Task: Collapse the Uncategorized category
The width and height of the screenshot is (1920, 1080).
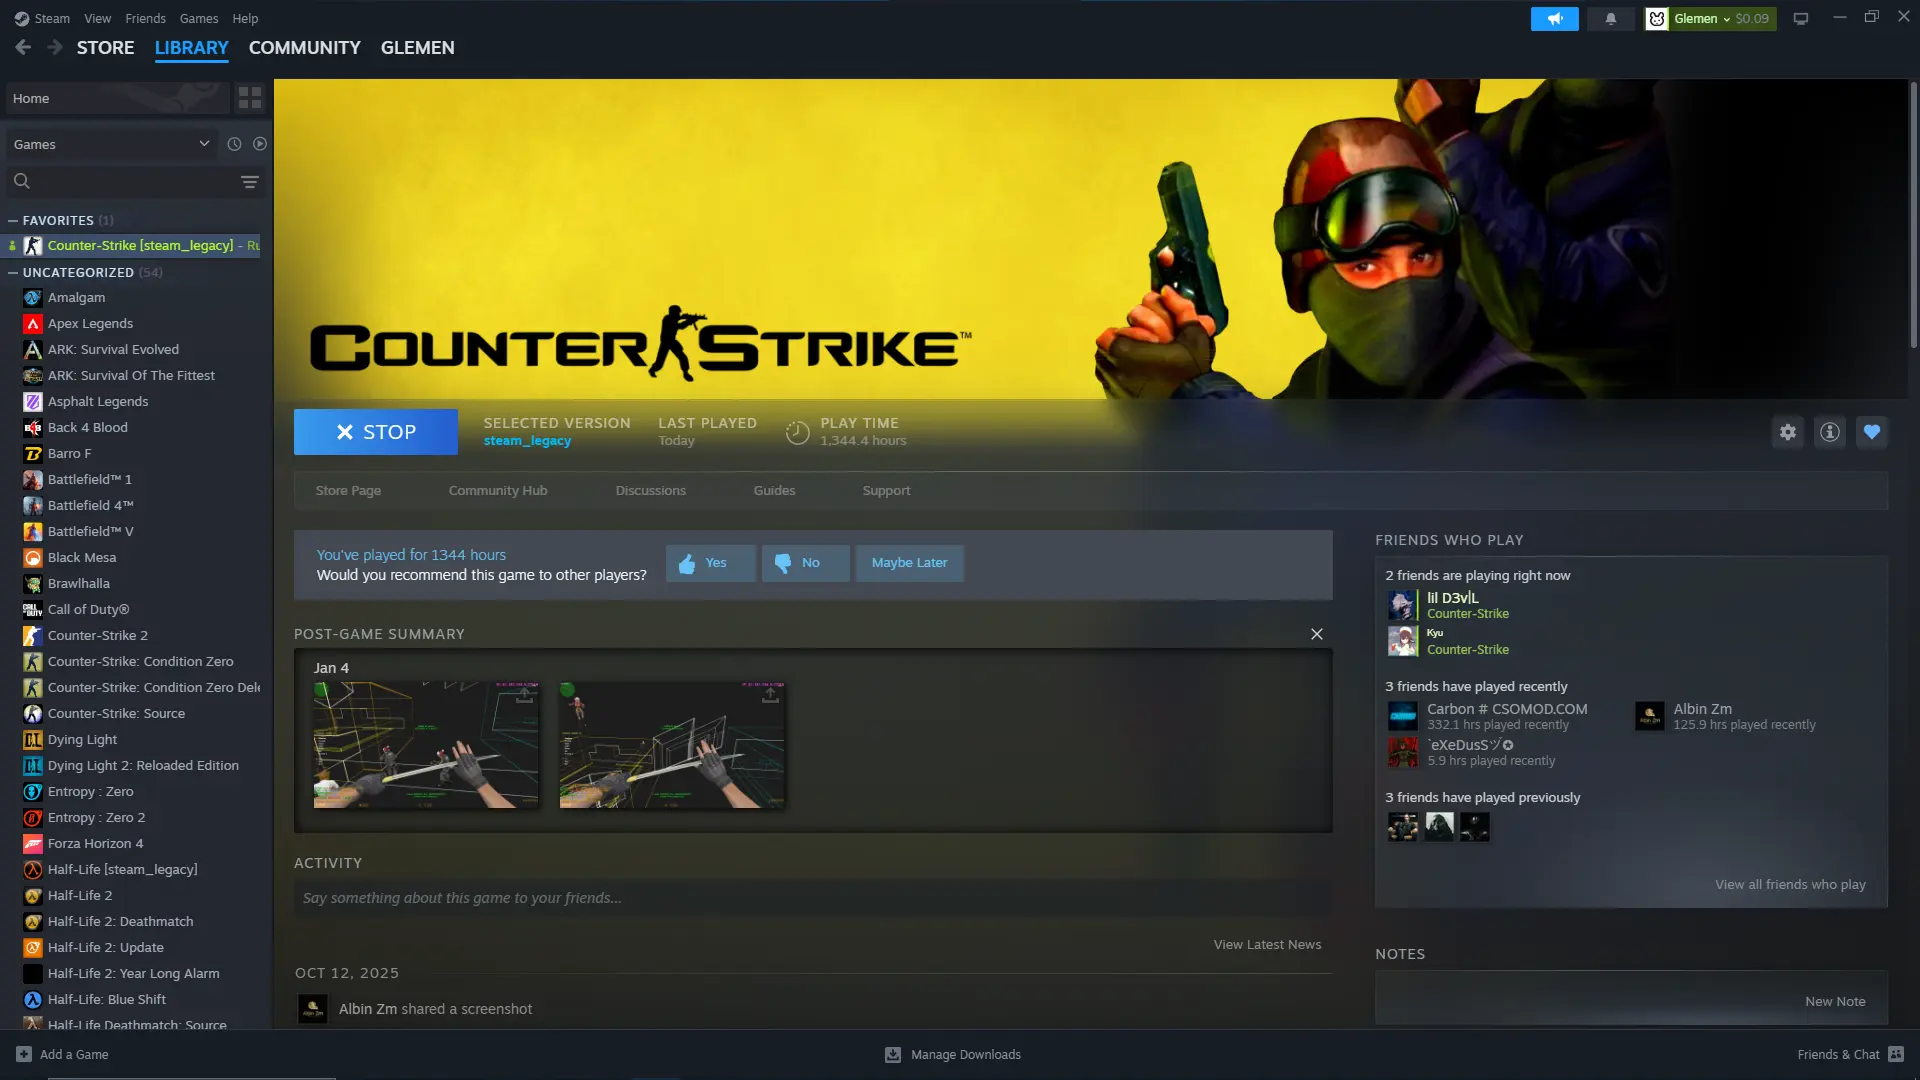Action: pos(13,272)
